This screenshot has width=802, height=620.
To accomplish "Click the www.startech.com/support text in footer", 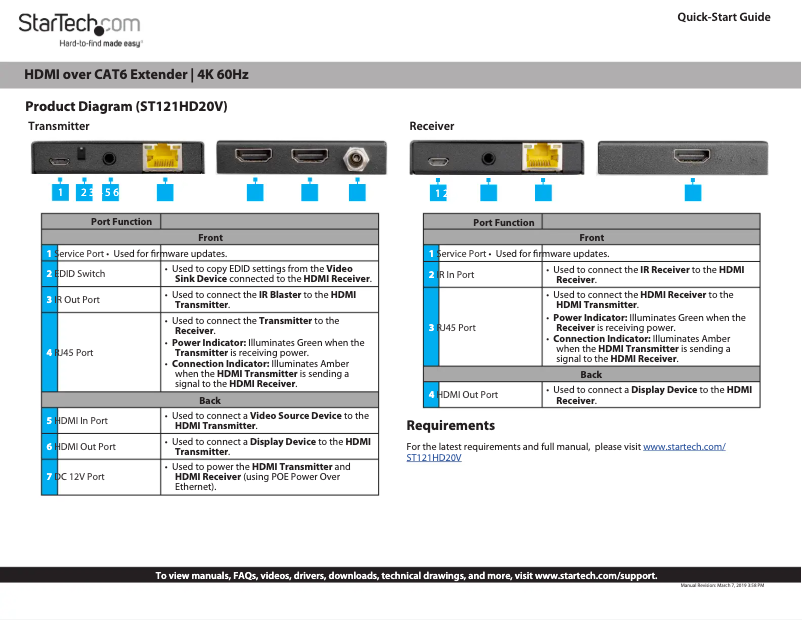I will click(x=596, y=576).
